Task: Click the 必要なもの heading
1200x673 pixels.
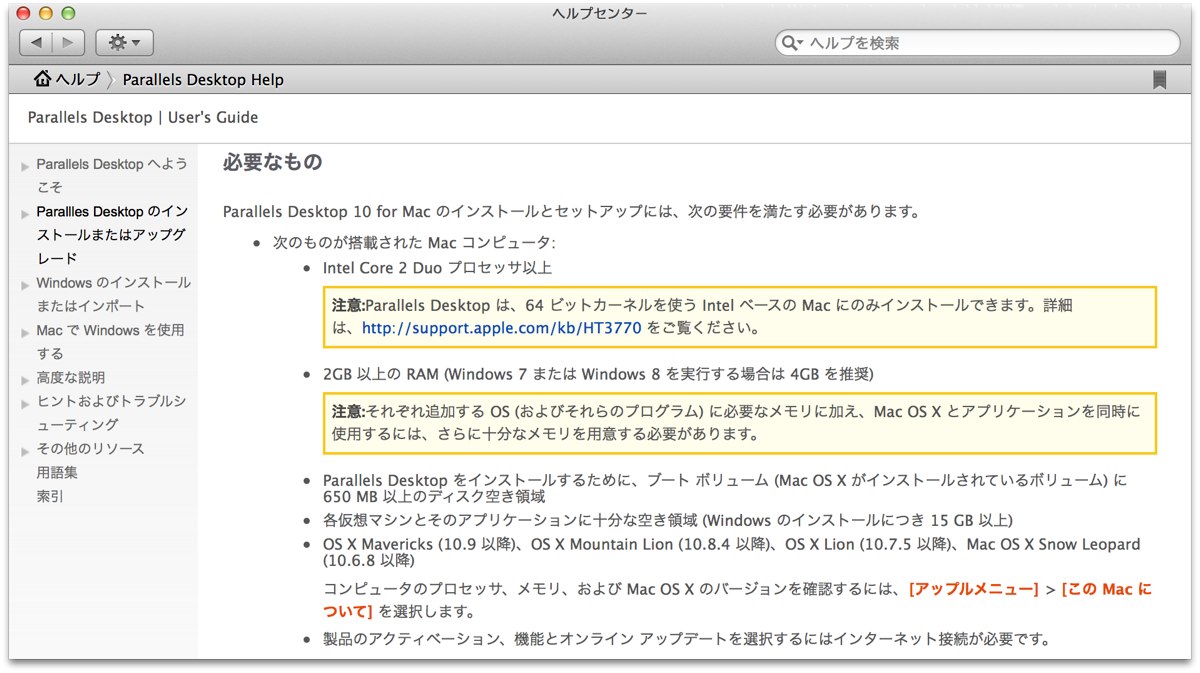Action: click(272, 162)
